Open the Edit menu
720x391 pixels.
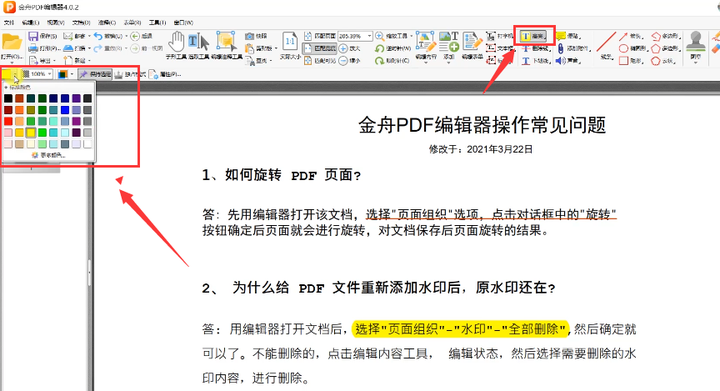[x=31, y=22]
